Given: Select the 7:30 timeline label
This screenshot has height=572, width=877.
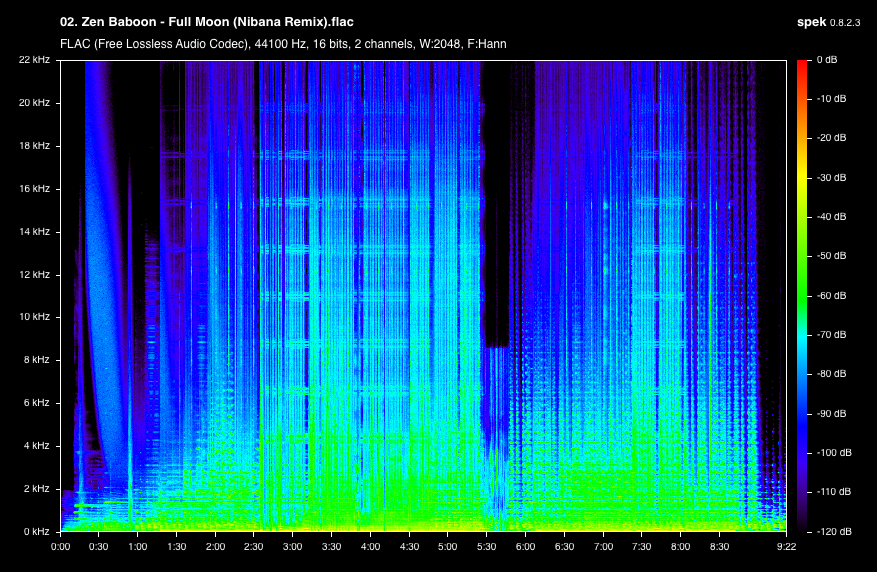Looking at the screenshot, I should 641,546.
